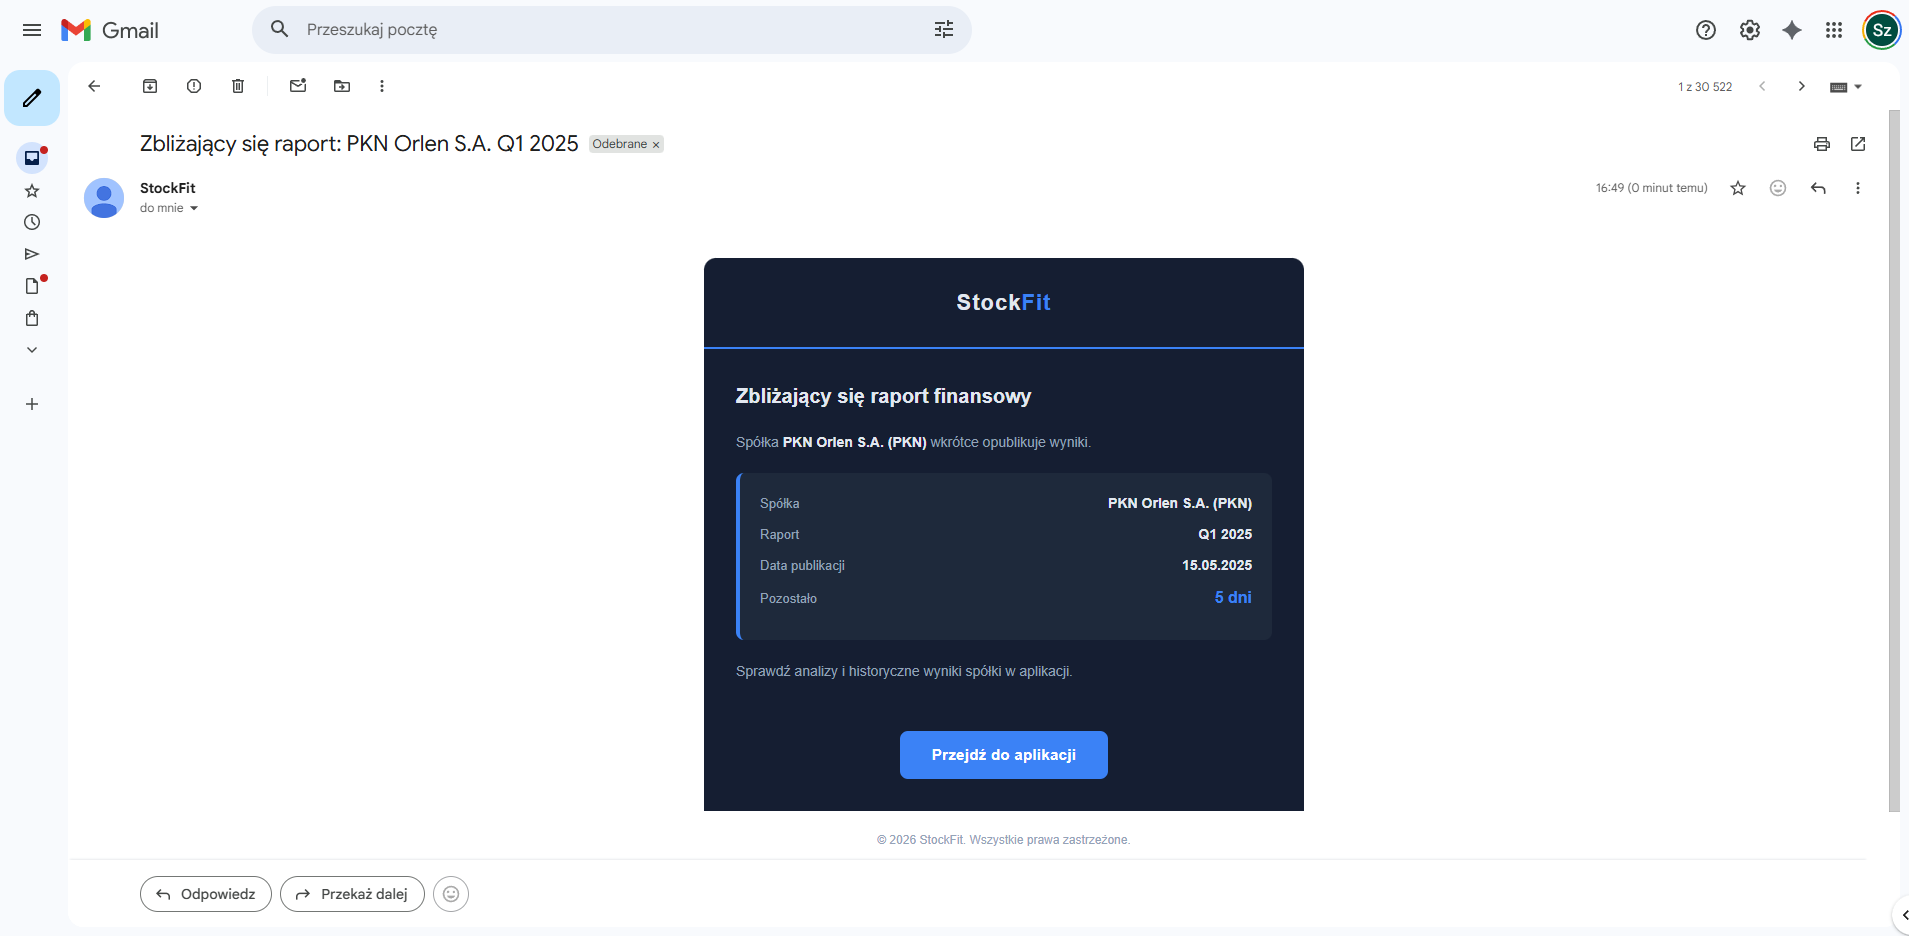Viewport: 1909px width, 936px height.
Task: Remove the Odebrane label from the email
Action: click(x=656, y=145)
